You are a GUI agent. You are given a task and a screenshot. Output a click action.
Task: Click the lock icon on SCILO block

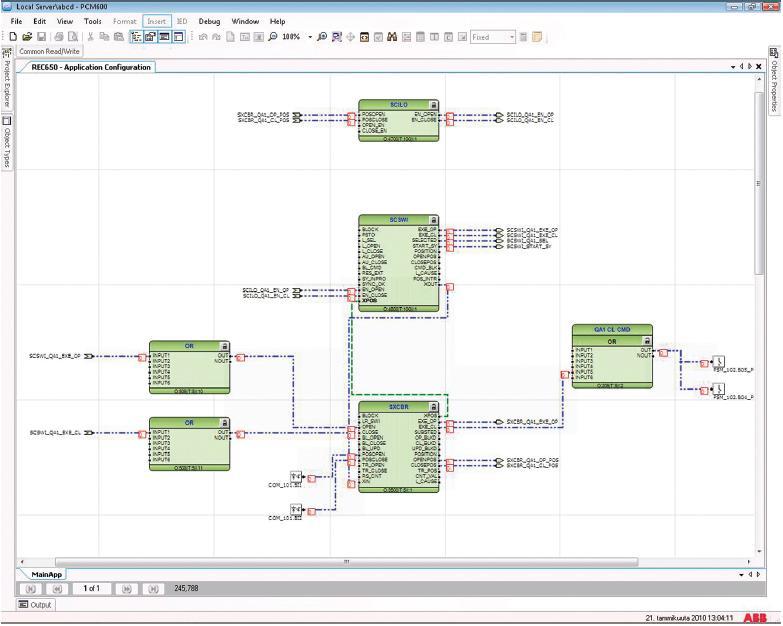[433, 105]
